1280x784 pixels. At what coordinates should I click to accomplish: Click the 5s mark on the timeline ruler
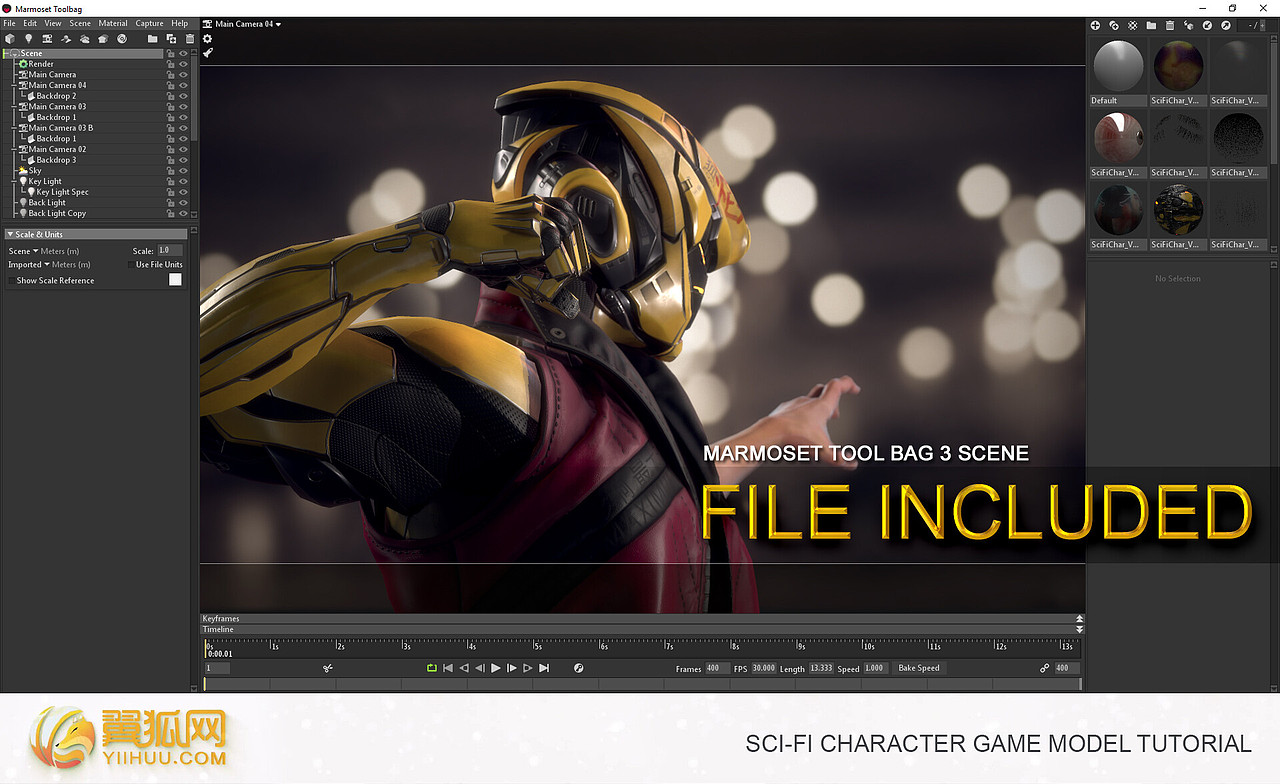538,647
